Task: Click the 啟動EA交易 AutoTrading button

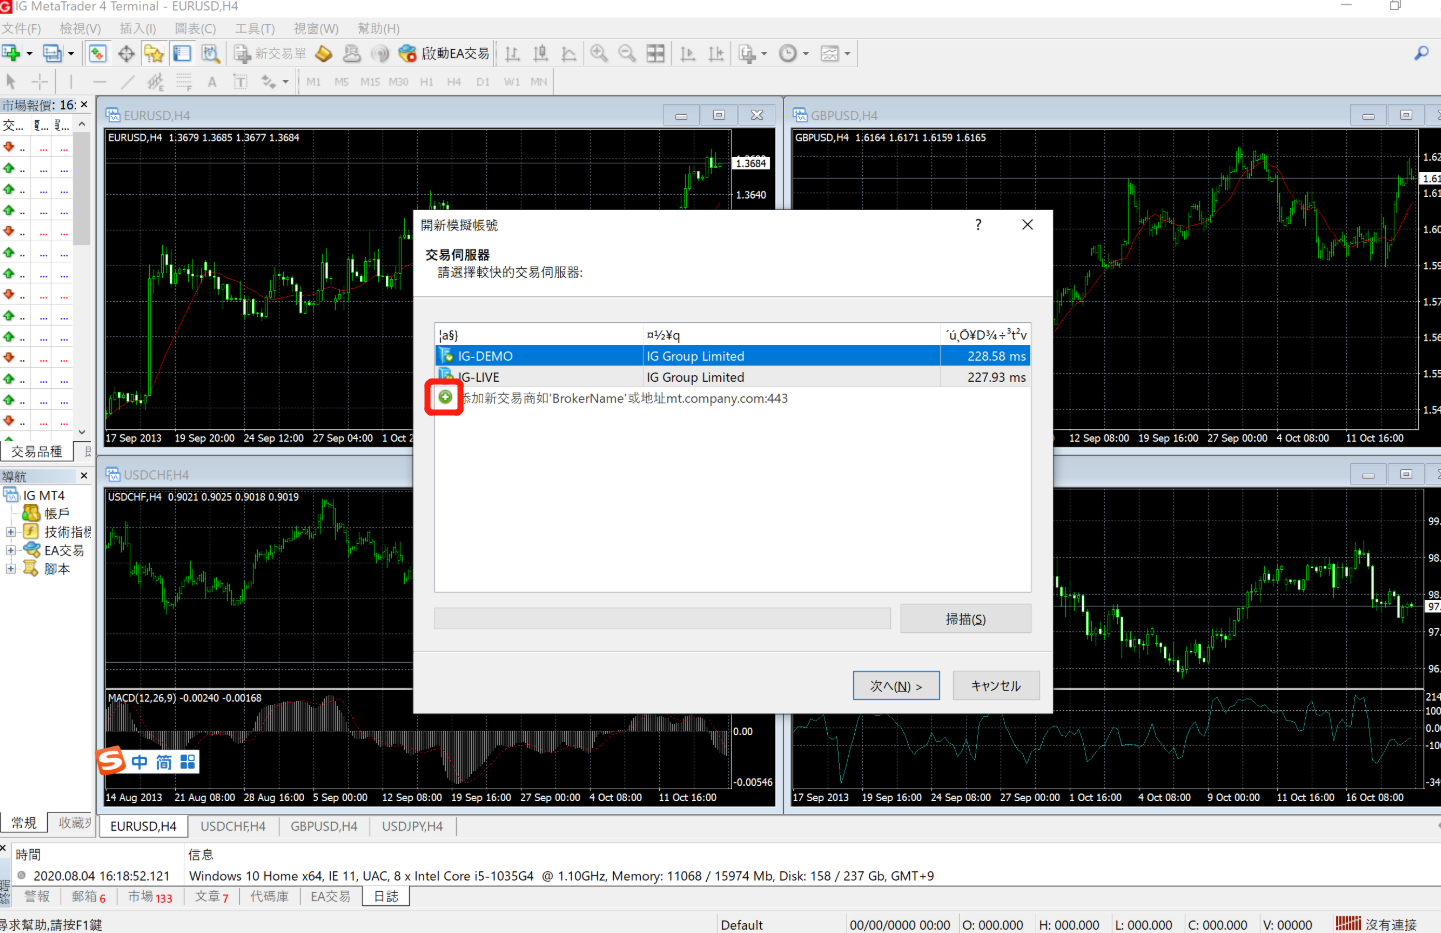Action: tap(444, 53)
